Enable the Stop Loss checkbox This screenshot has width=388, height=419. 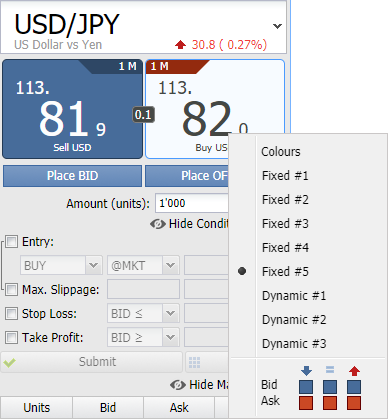pyautogui.click(x=11, y=313)
